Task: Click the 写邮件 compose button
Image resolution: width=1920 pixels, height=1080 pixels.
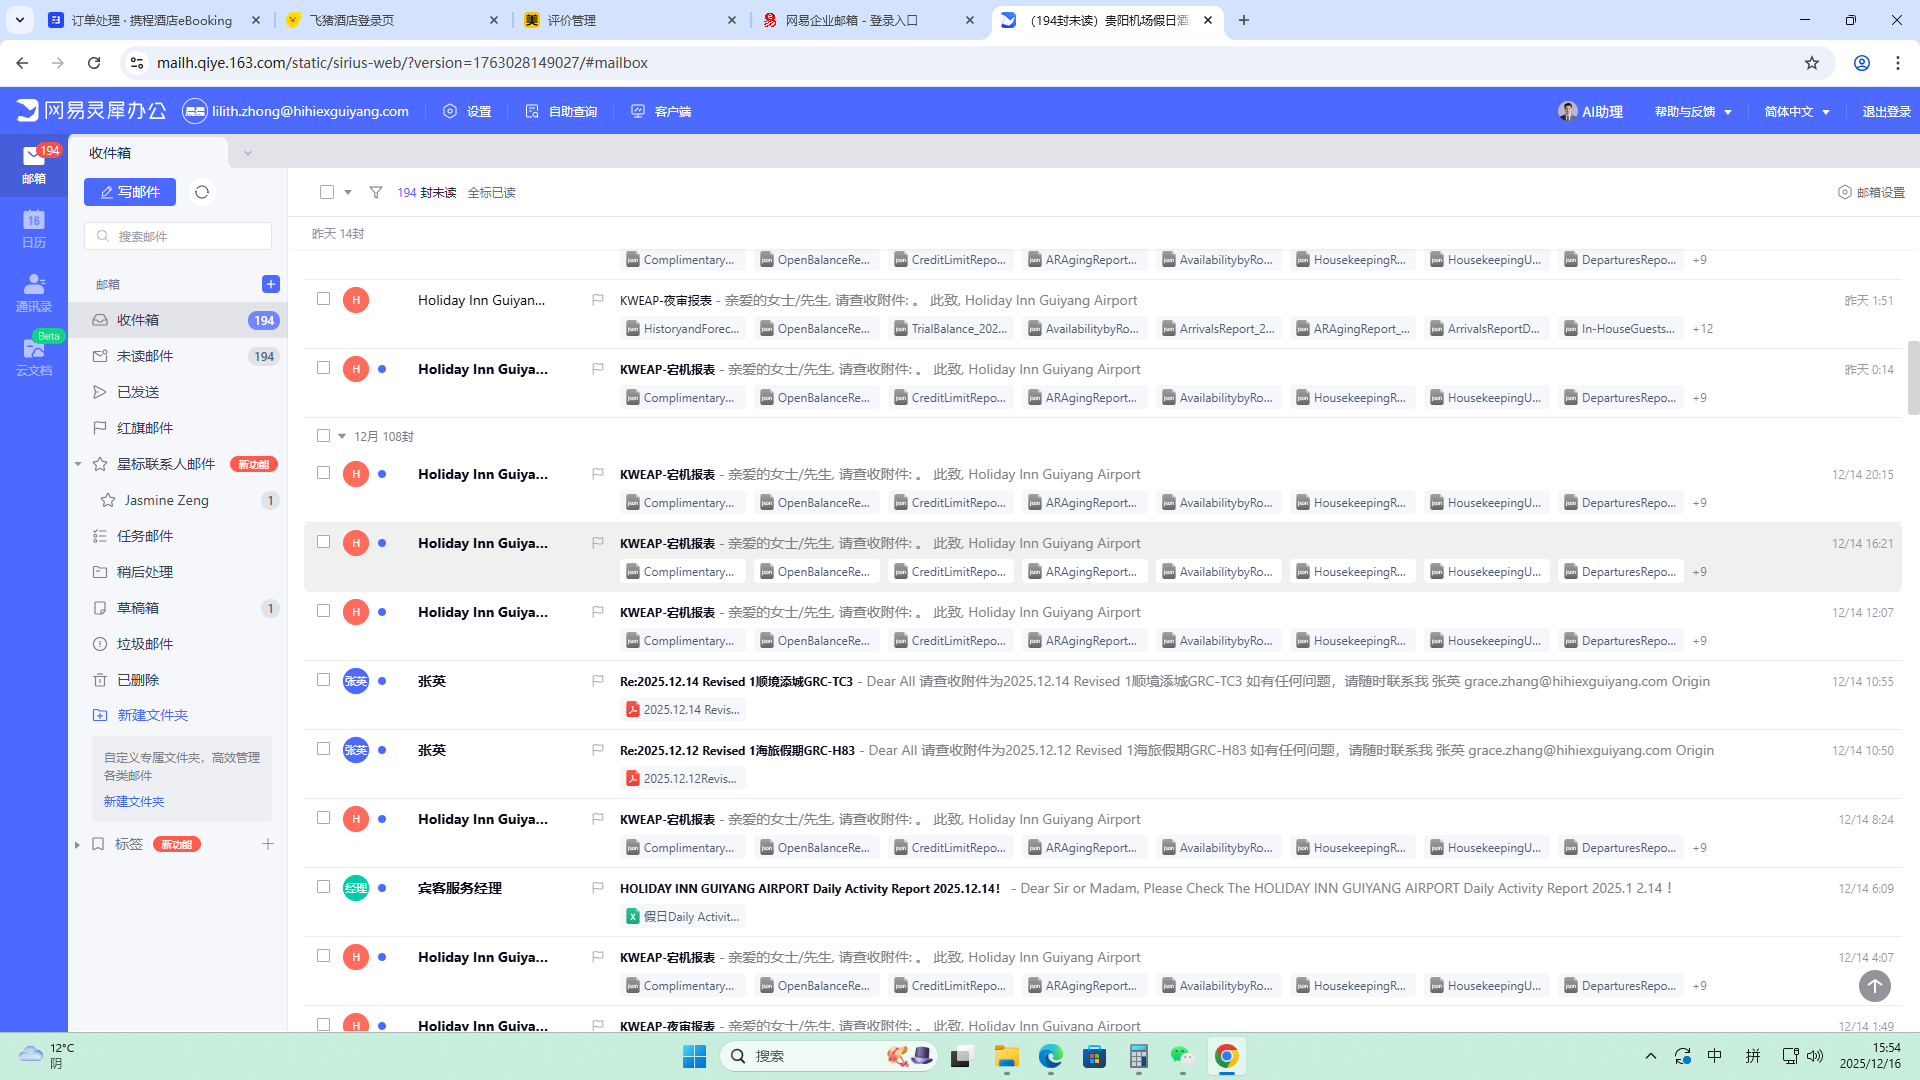Action: (130, 192)
